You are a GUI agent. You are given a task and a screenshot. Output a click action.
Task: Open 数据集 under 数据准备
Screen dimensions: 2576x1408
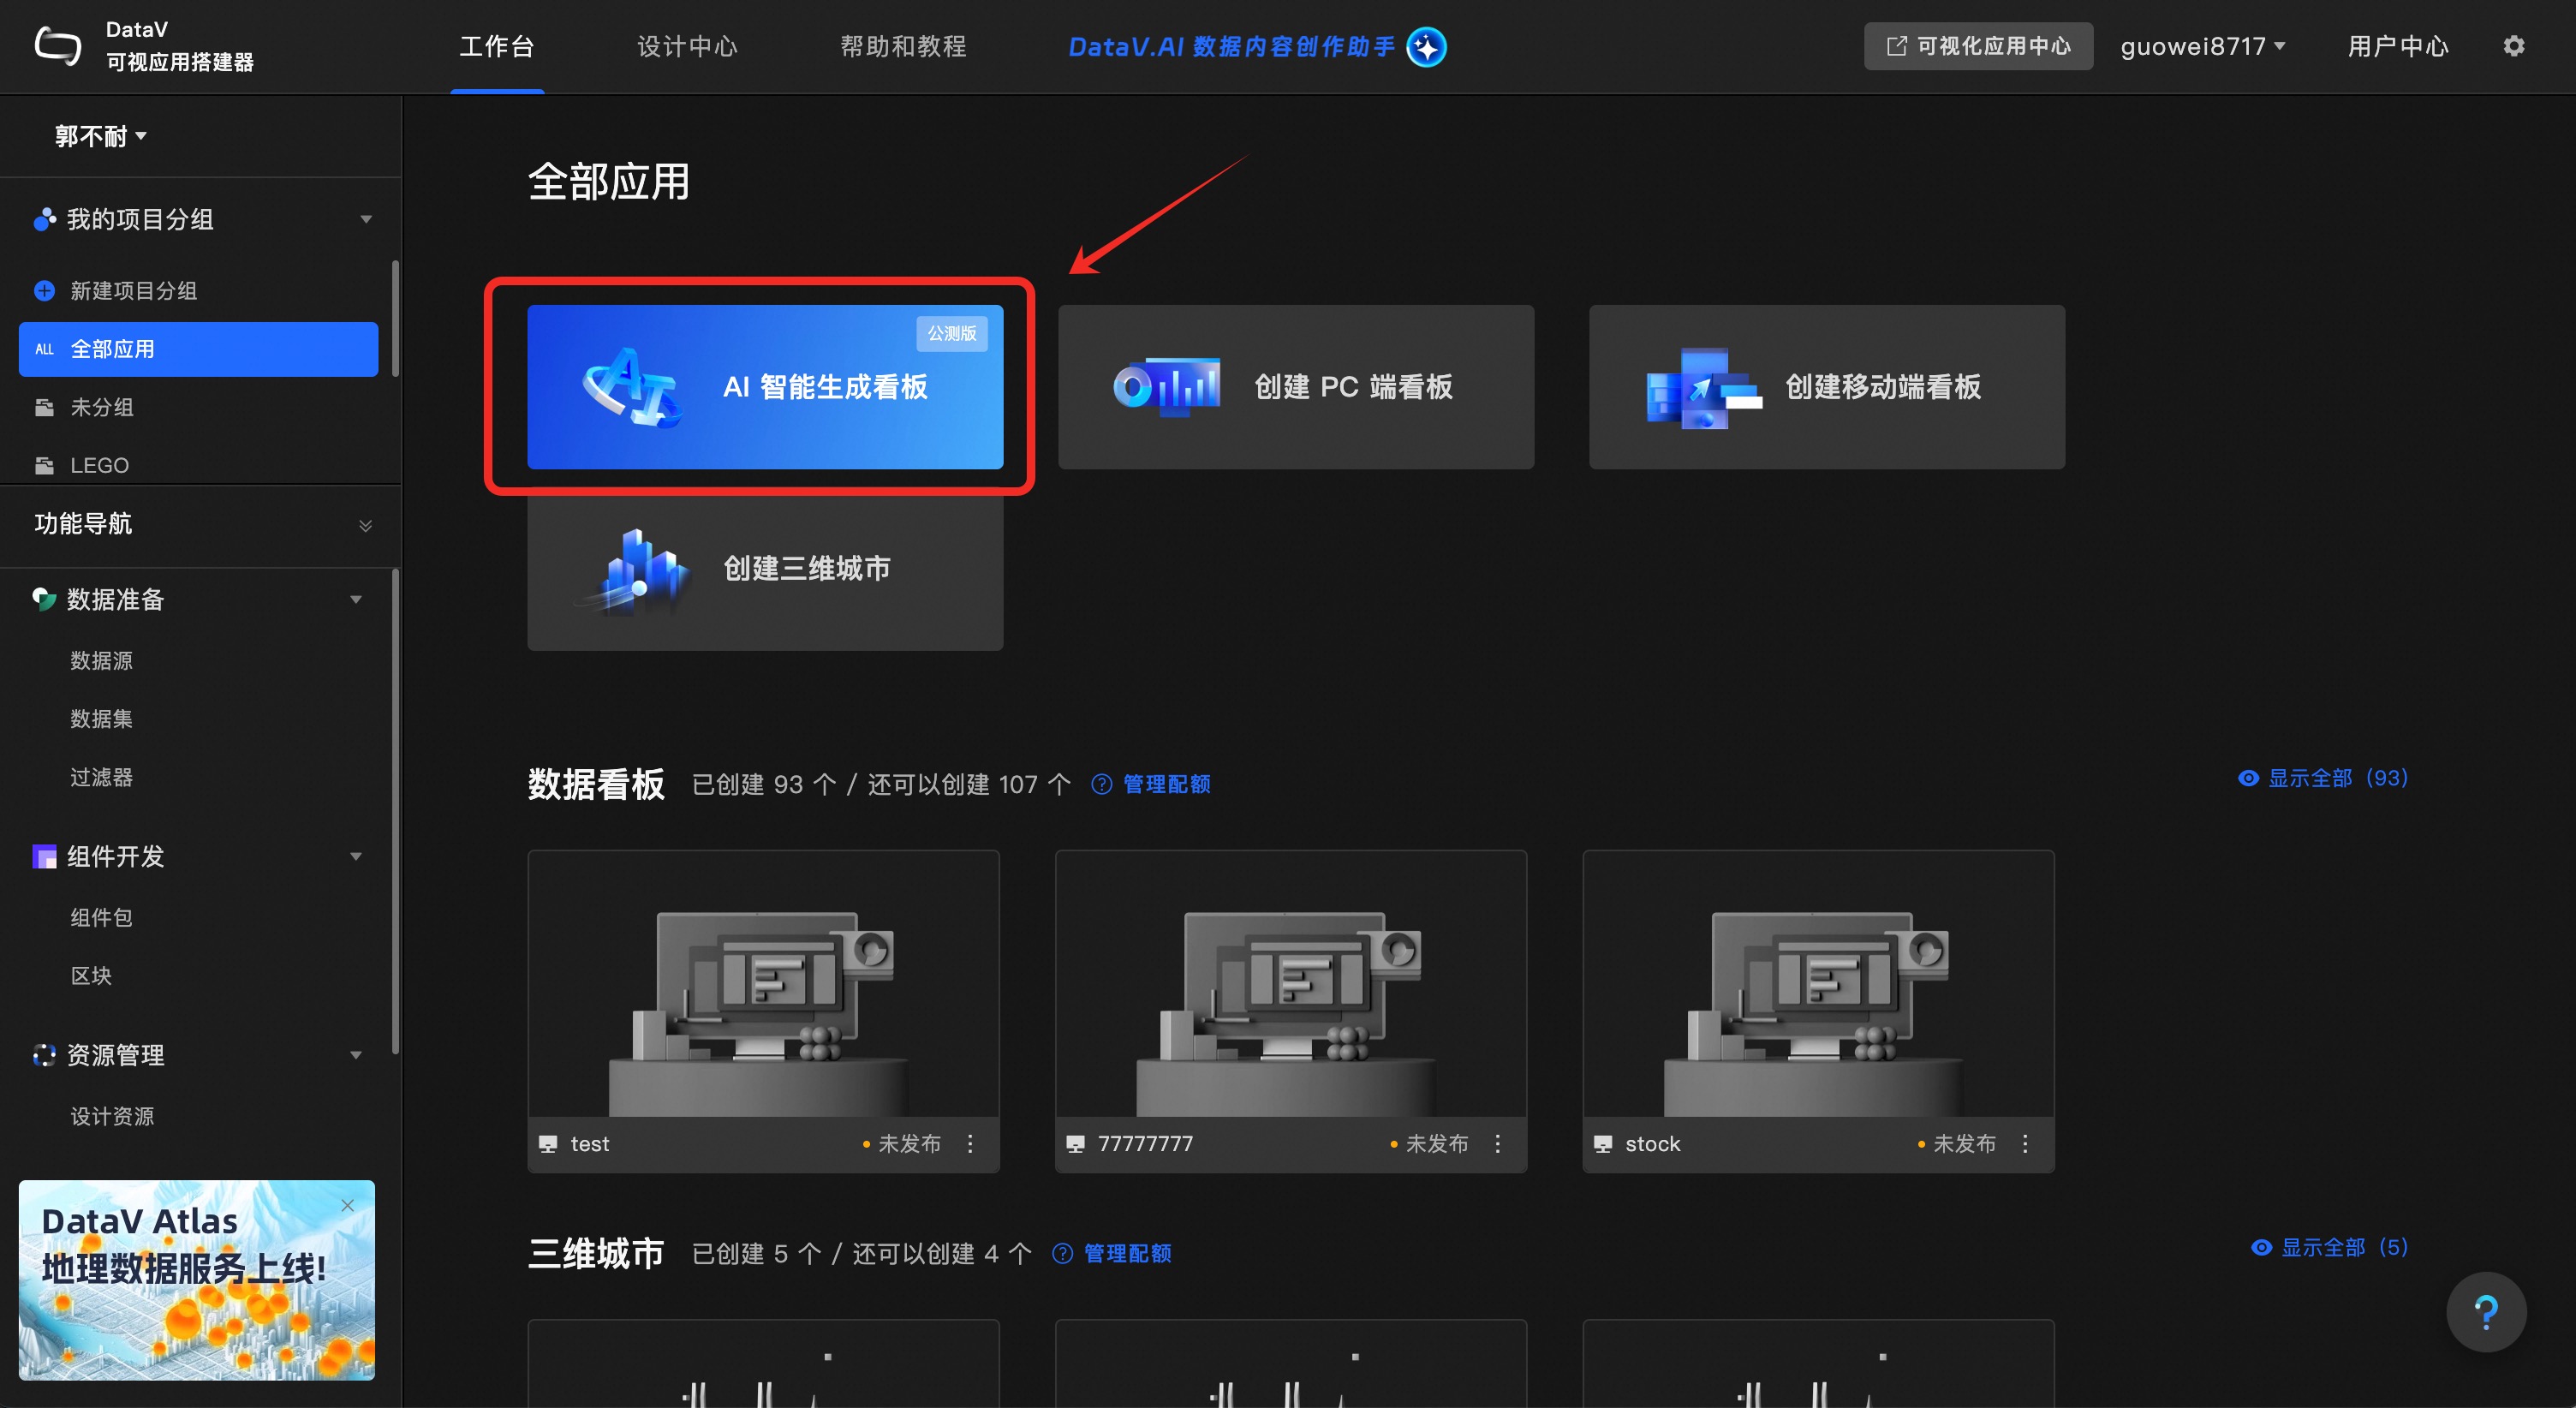(101, 719)
